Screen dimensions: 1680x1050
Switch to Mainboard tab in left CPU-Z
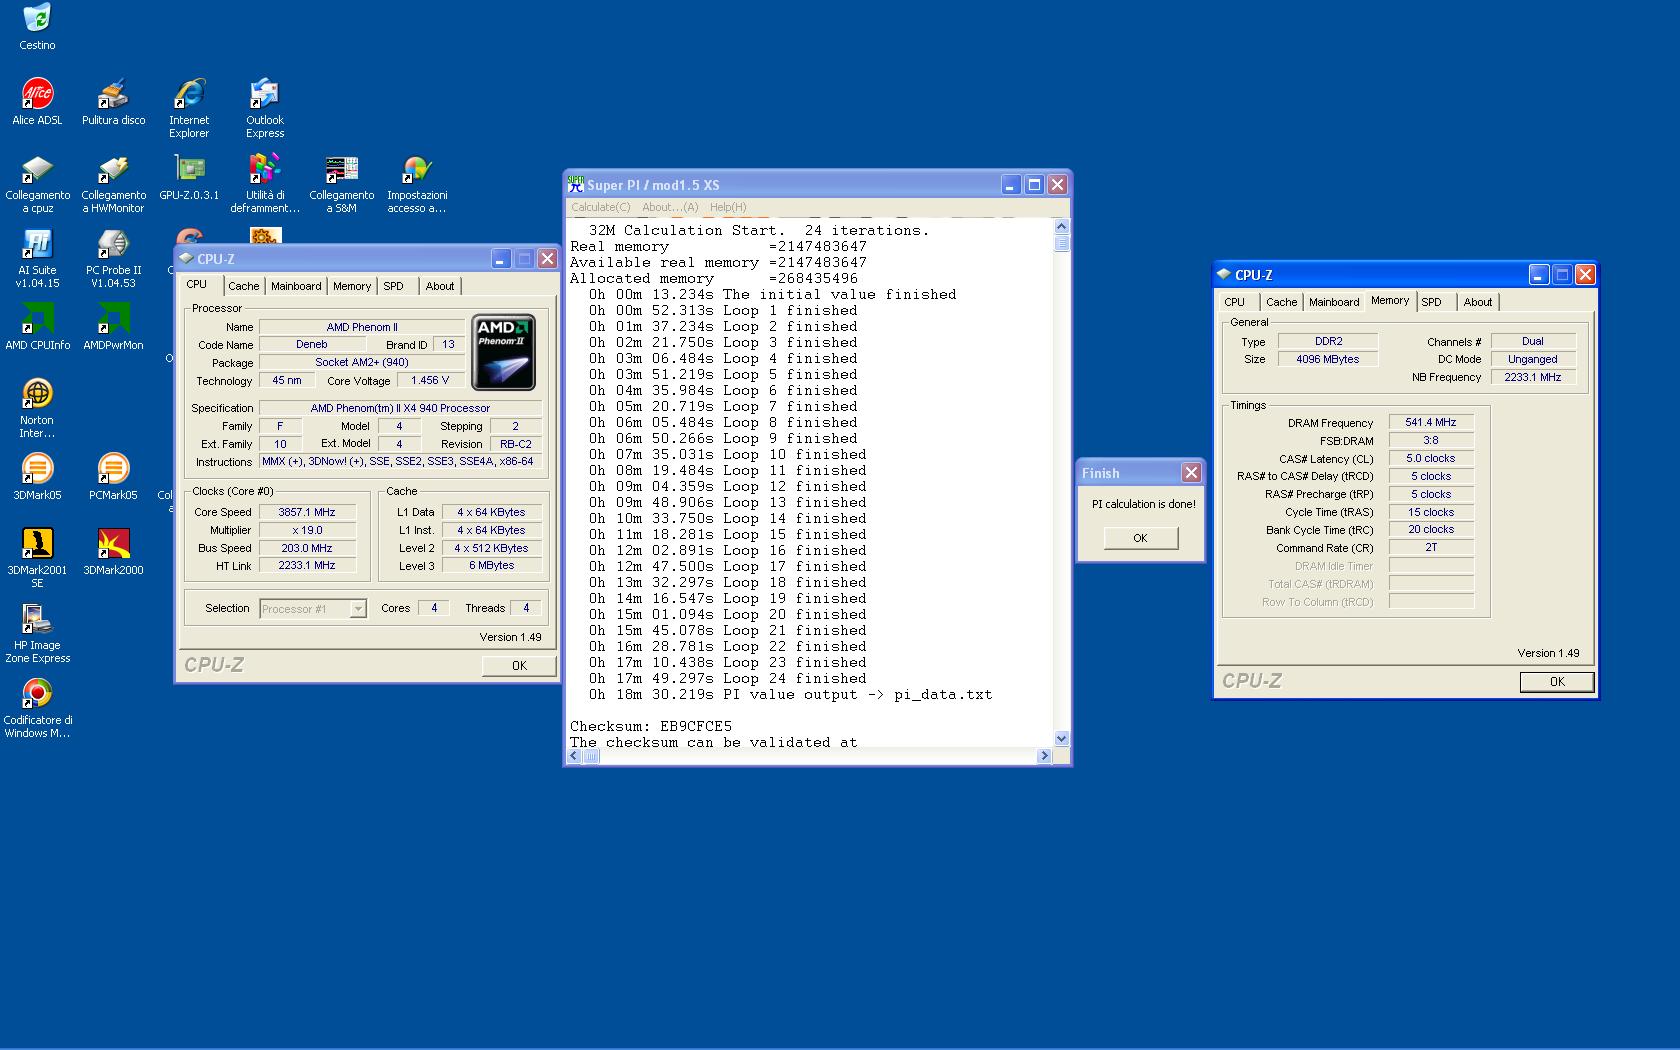[x=296, y=286]
